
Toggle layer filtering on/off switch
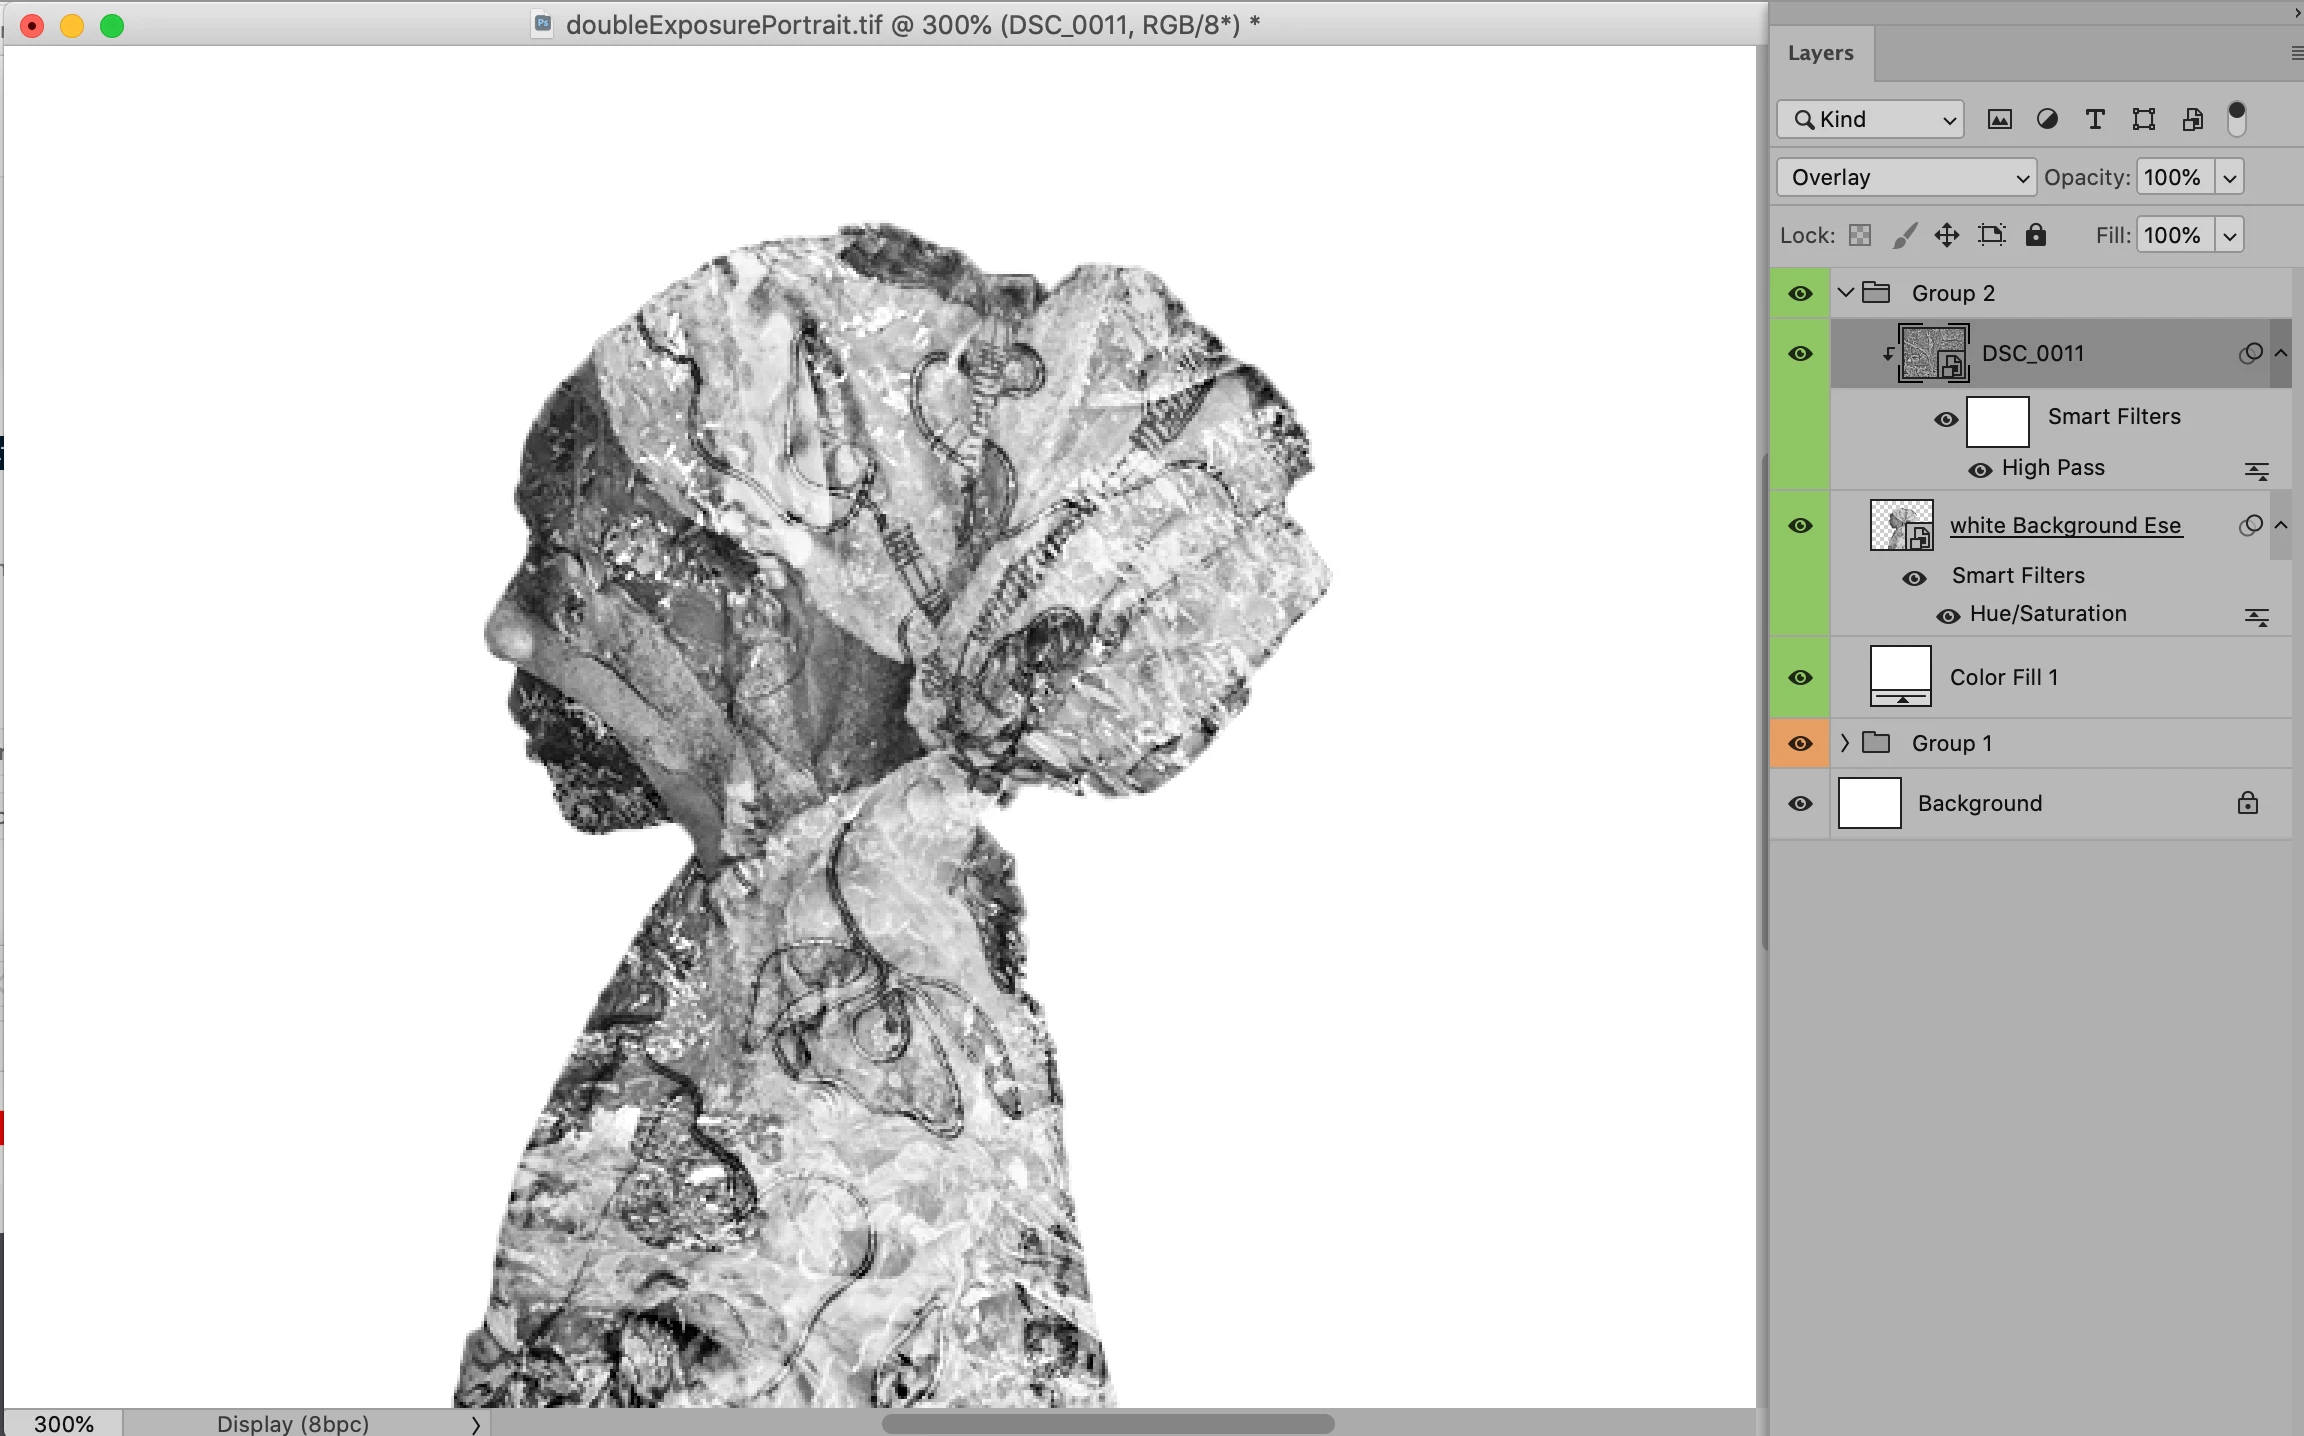(x=2237, y=119)
